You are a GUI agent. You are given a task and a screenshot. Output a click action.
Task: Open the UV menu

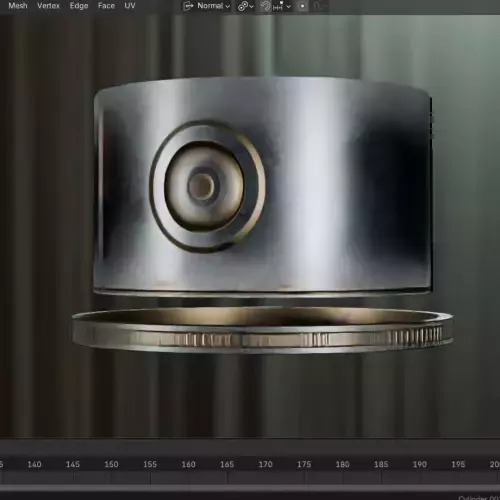tap(130, 6)
